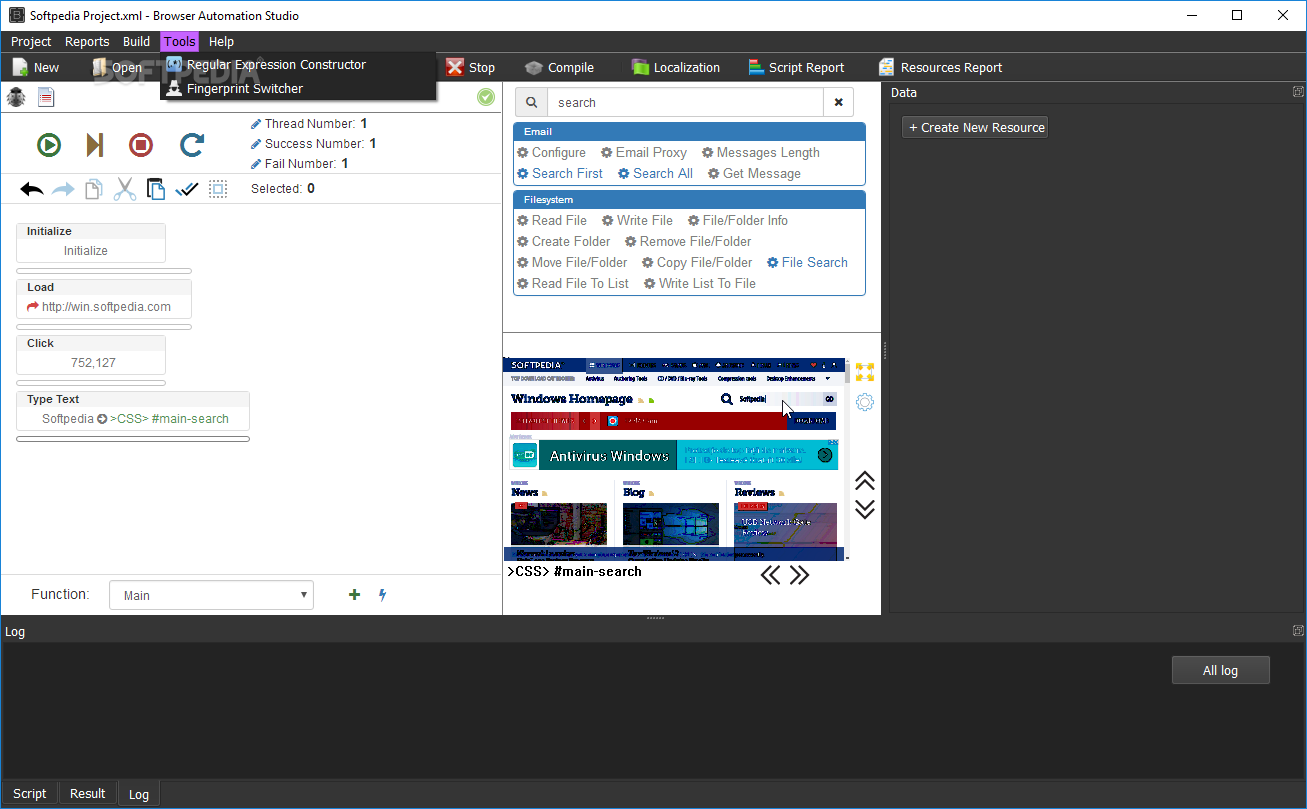Choose Fingerprint Switcher menu item
The image size is (1307, 809).
[298, 88]
